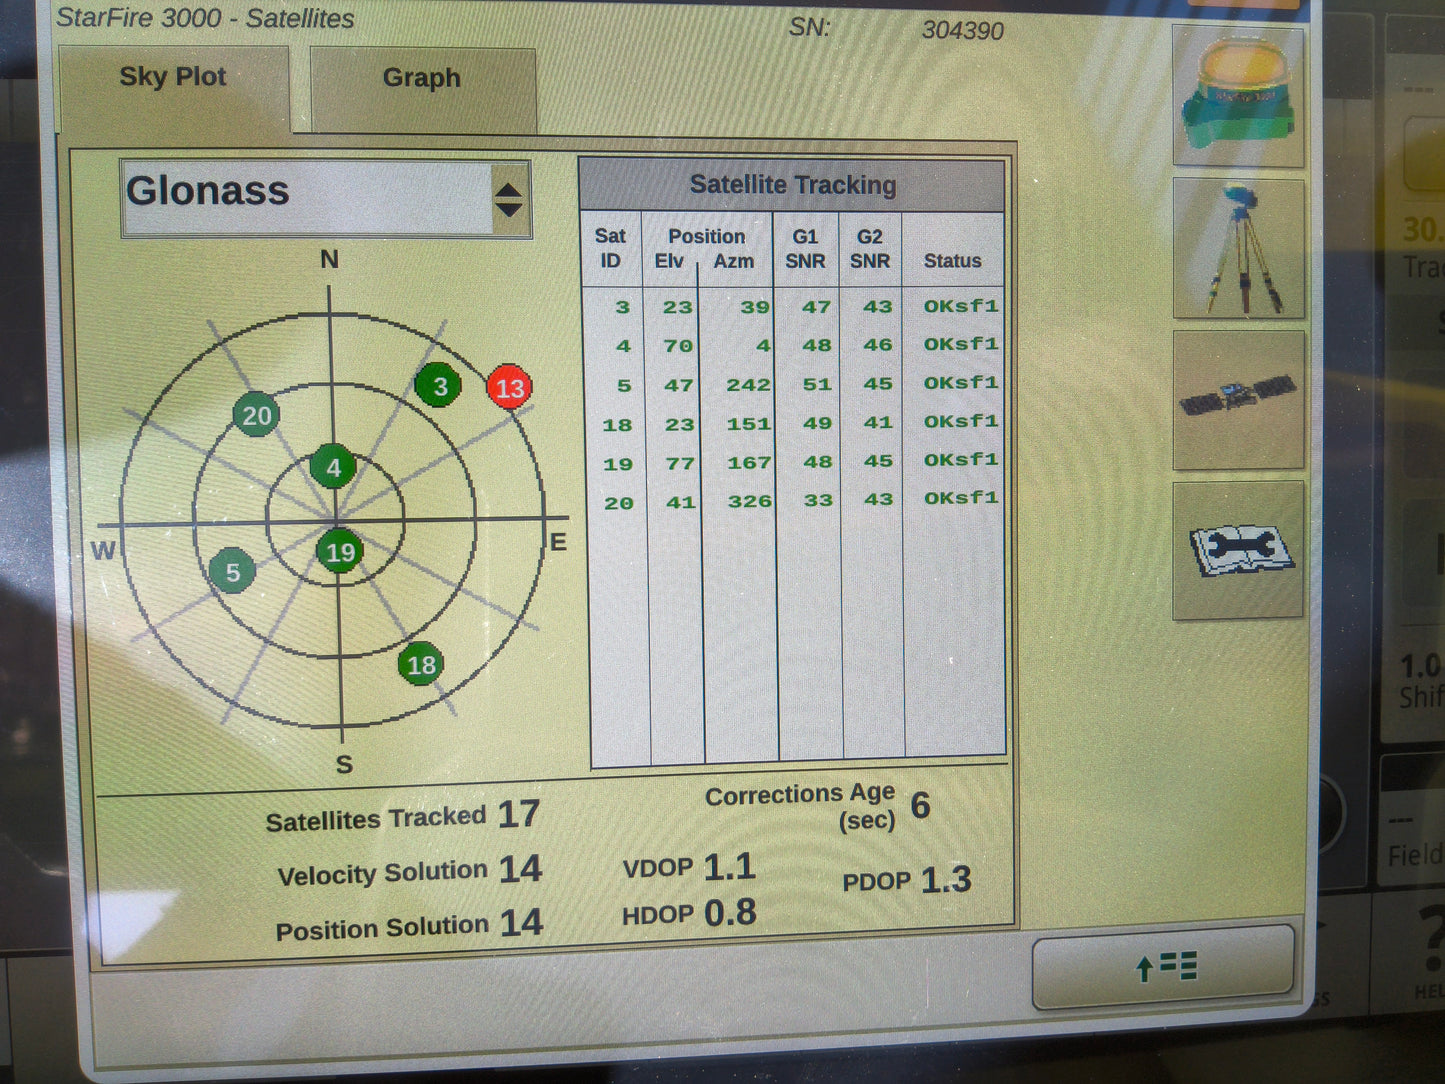Select Sat ID 5 row in tracking table
The image size is (1445, 1084).
point(795,385)
